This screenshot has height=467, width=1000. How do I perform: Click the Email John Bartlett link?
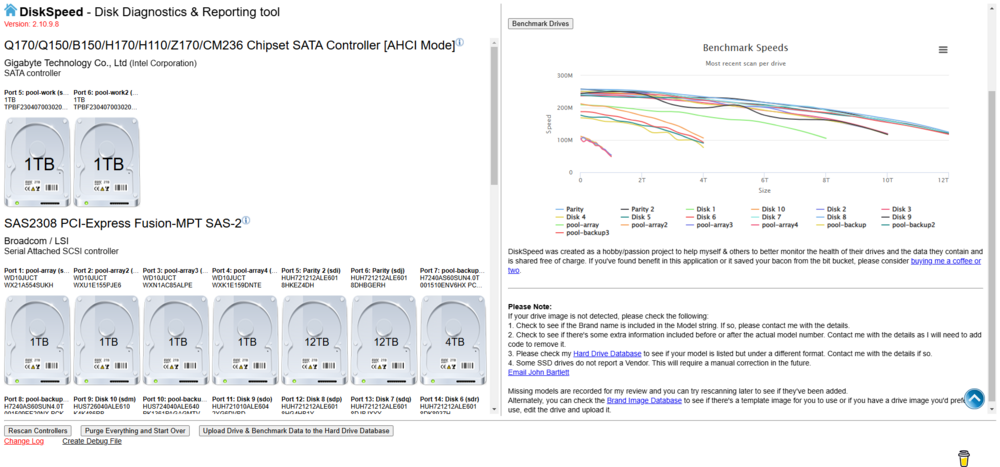click(x=538, y=372)
